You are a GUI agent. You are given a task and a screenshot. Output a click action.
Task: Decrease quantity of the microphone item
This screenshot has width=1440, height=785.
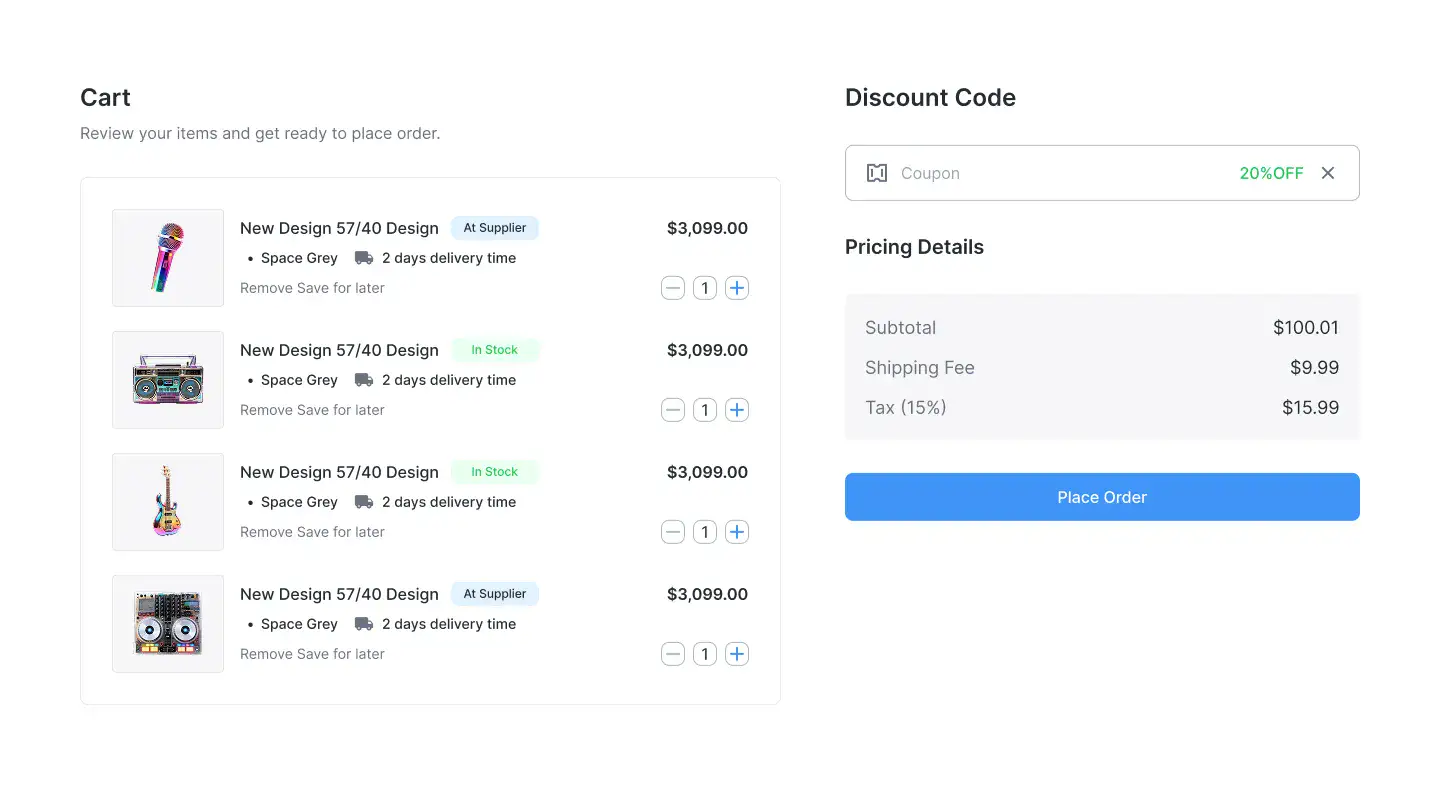coord(673,288)
